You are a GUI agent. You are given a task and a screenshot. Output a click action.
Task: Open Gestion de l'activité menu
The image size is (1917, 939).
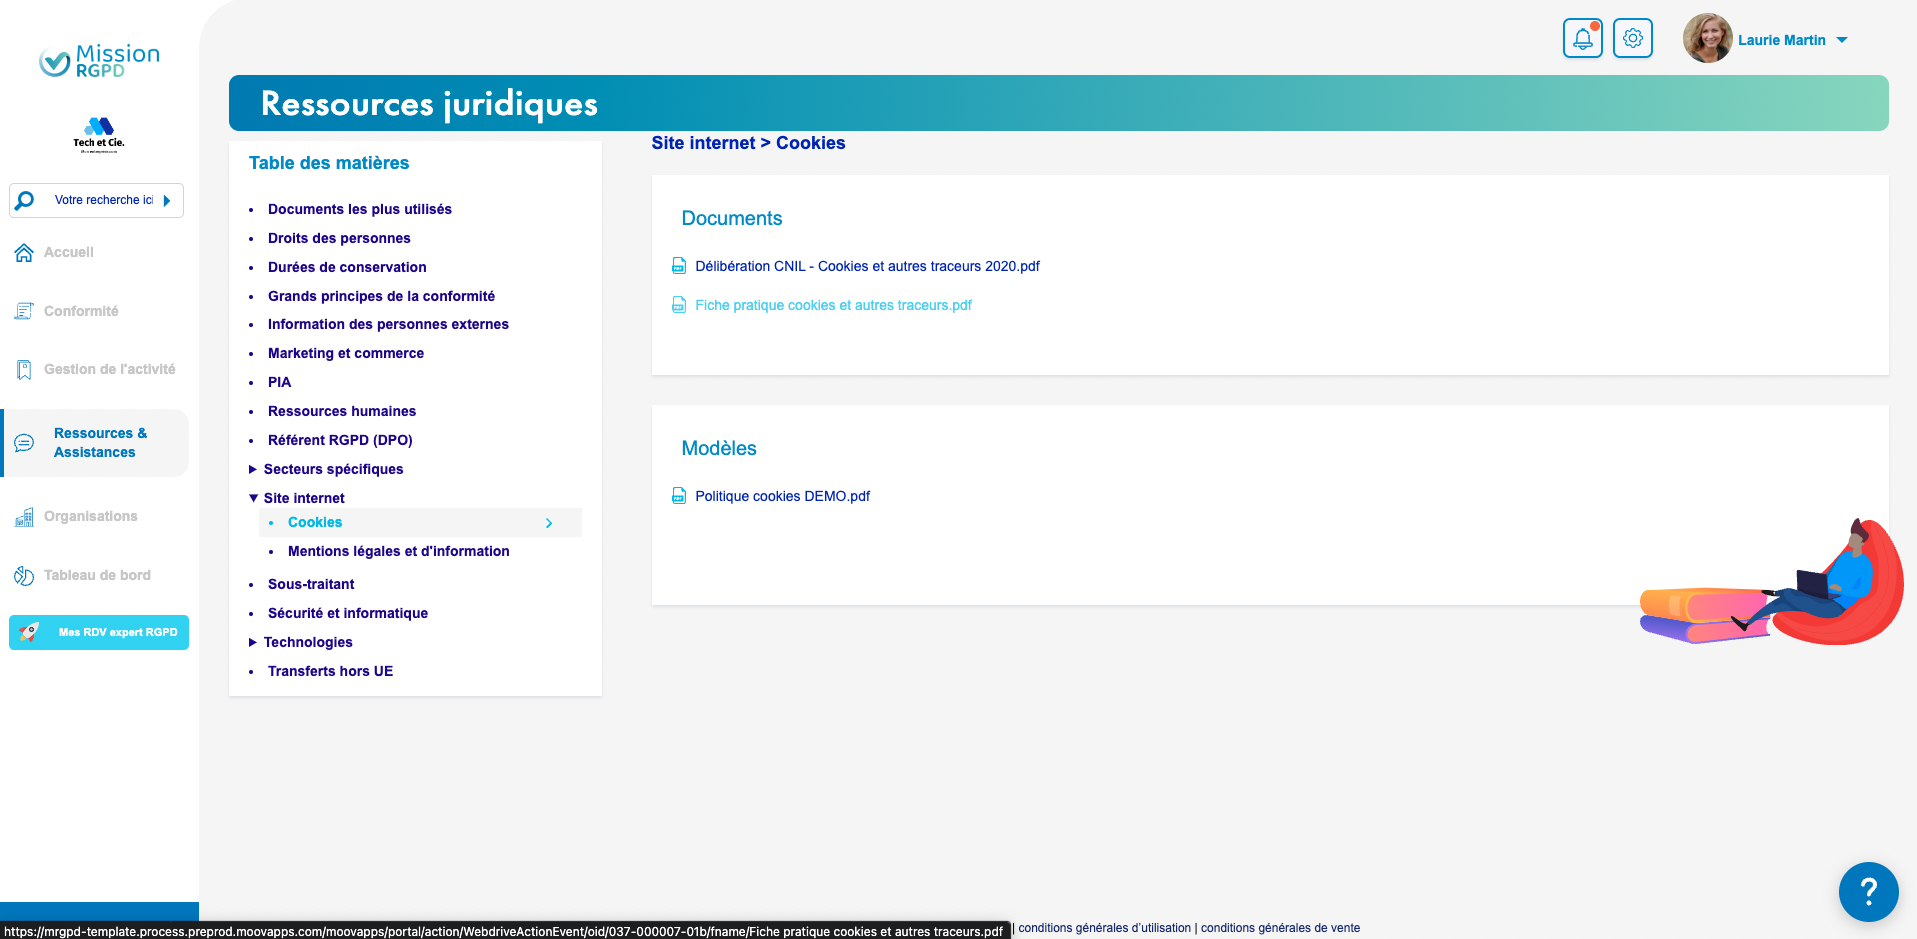110,370
